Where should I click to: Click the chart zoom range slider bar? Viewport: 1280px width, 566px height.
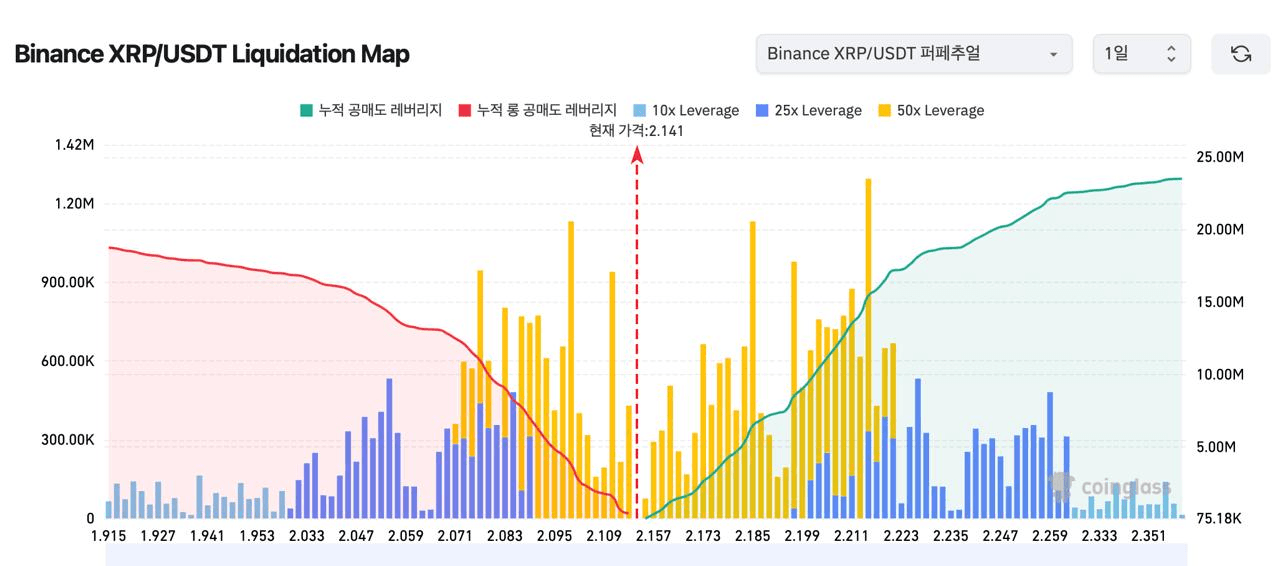646,555
